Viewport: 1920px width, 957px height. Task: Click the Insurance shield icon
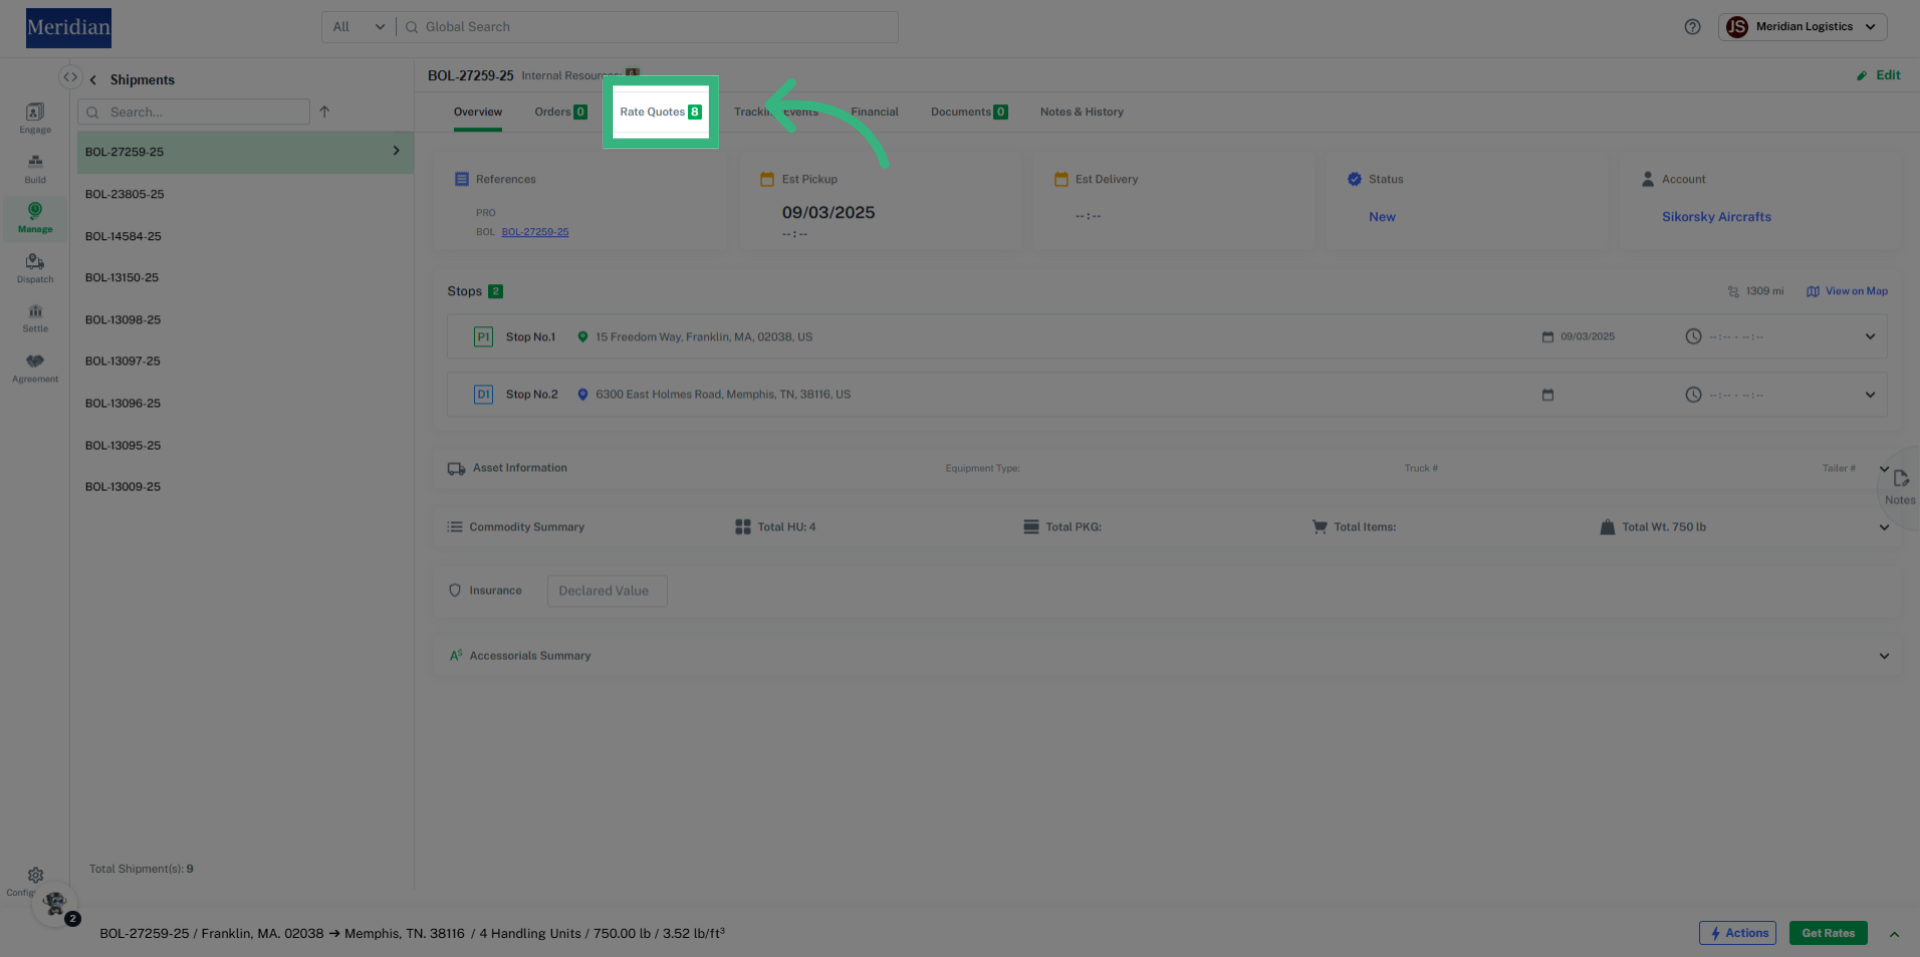click(455, 591)
